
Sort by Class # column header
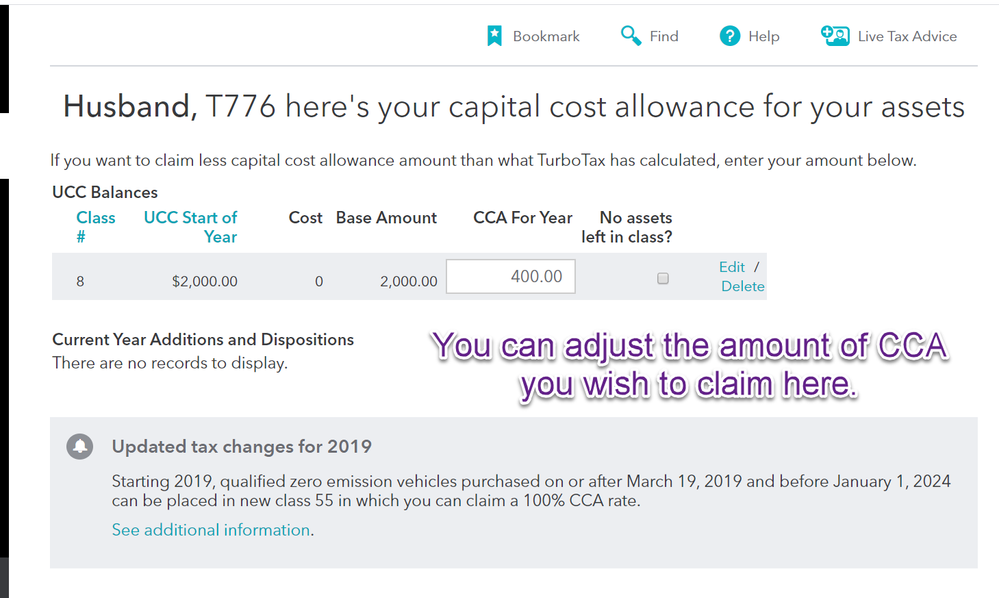click(96, 227)
